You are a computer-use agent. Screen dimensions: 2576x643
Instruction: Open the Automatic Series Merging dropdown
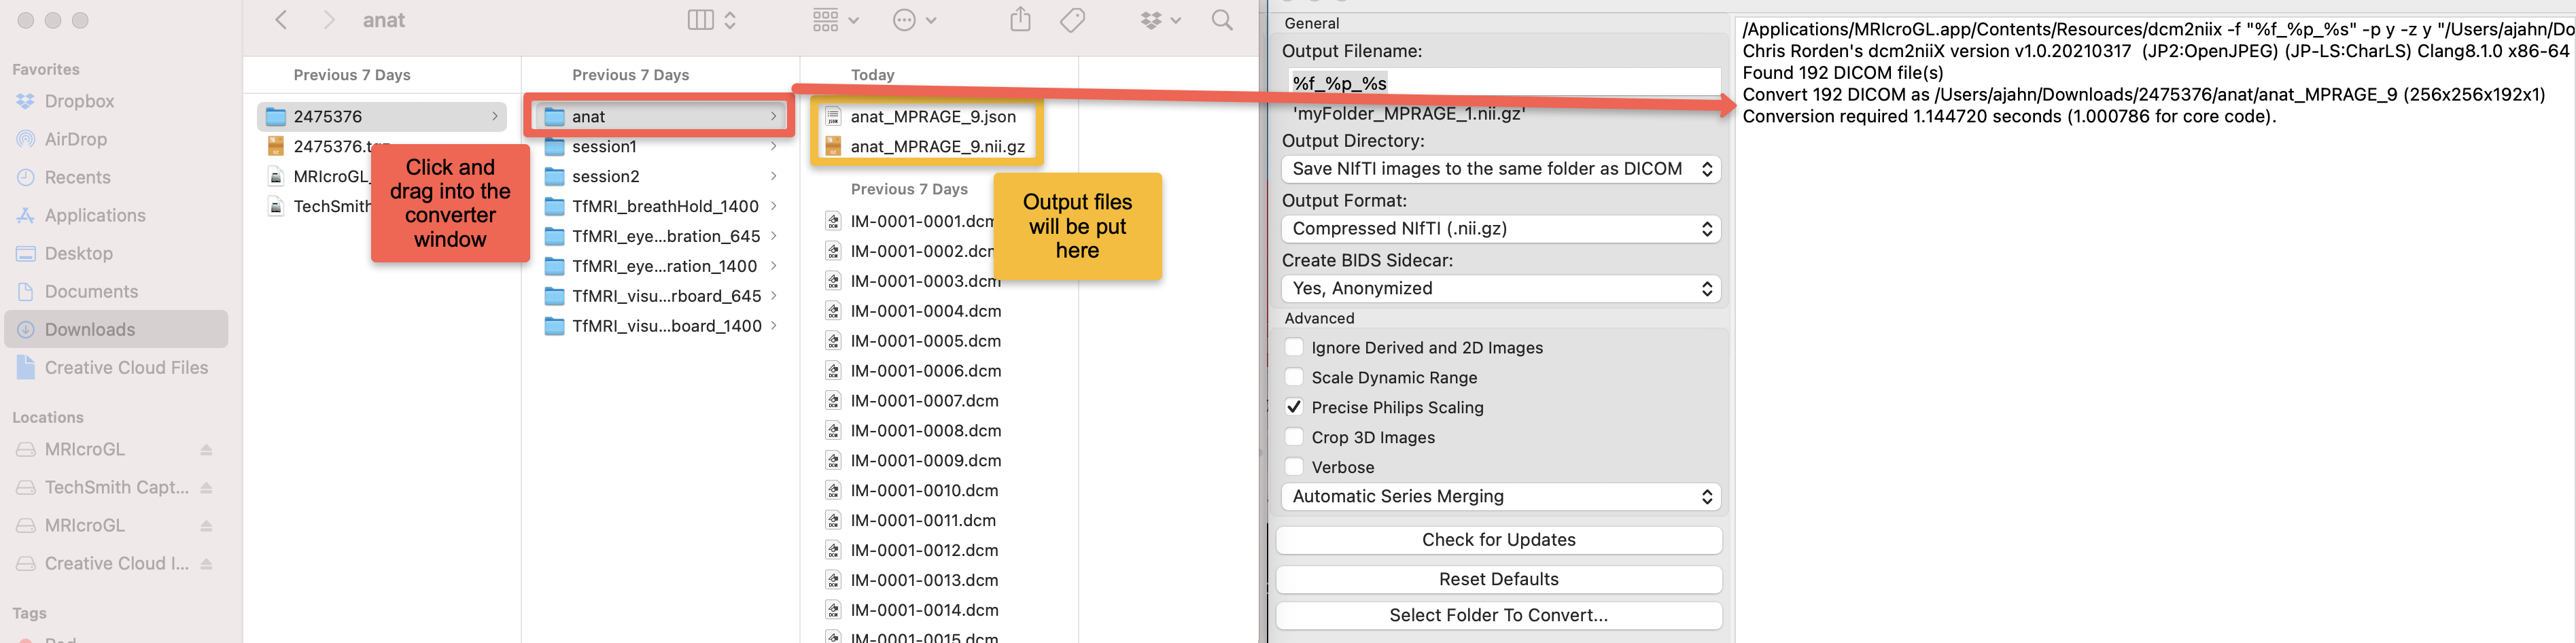(x=1500, y=497)
